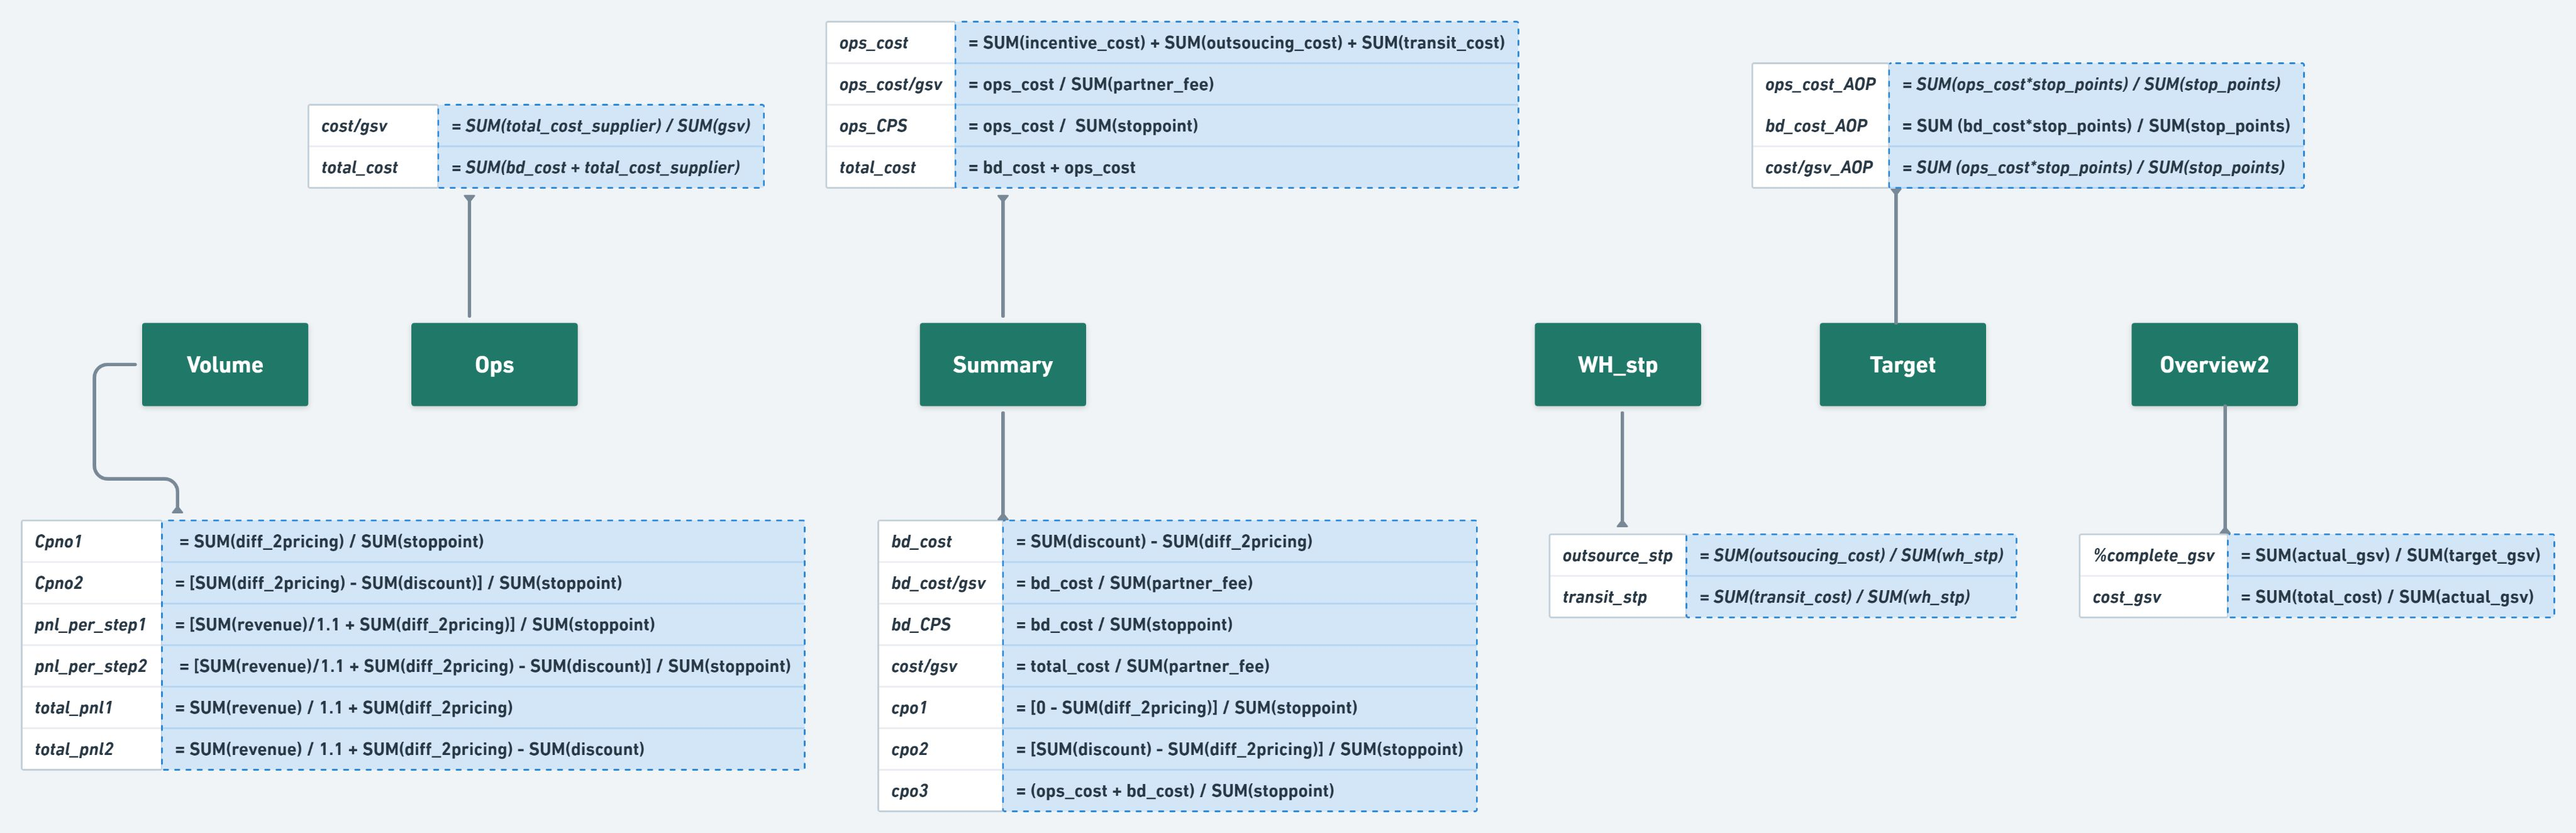
Task: Click the transit_stp formula cell
Action: (1850, 597)
